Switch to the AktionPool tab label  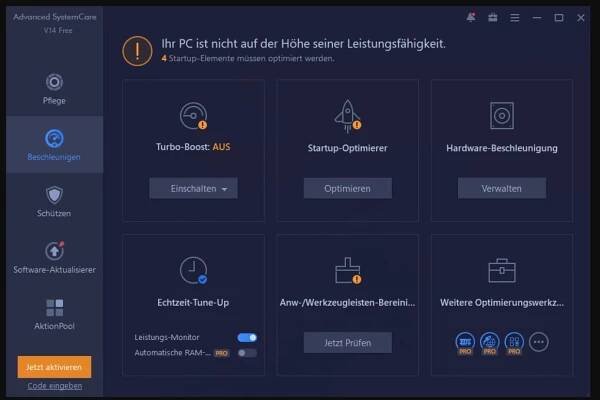(x=54, y=326)
